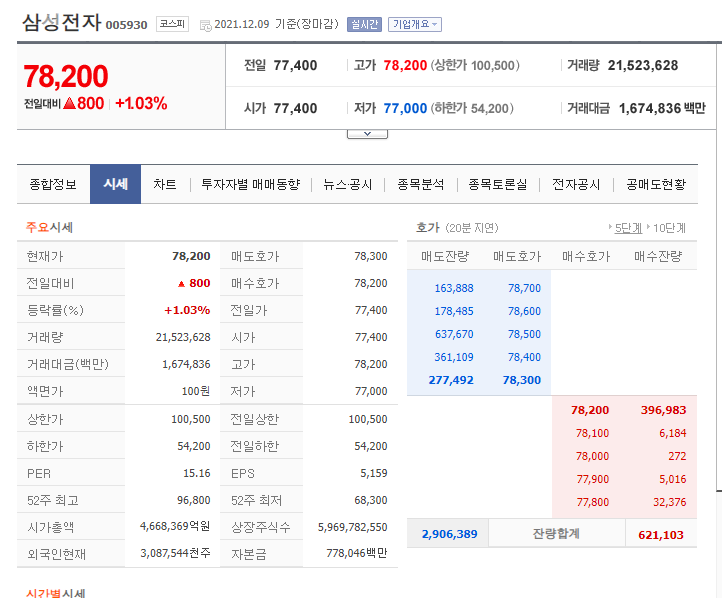Open 투자자별 매매동향 tab
The height and width of the screenshot is (598, 722).
[x=250, y=185]
